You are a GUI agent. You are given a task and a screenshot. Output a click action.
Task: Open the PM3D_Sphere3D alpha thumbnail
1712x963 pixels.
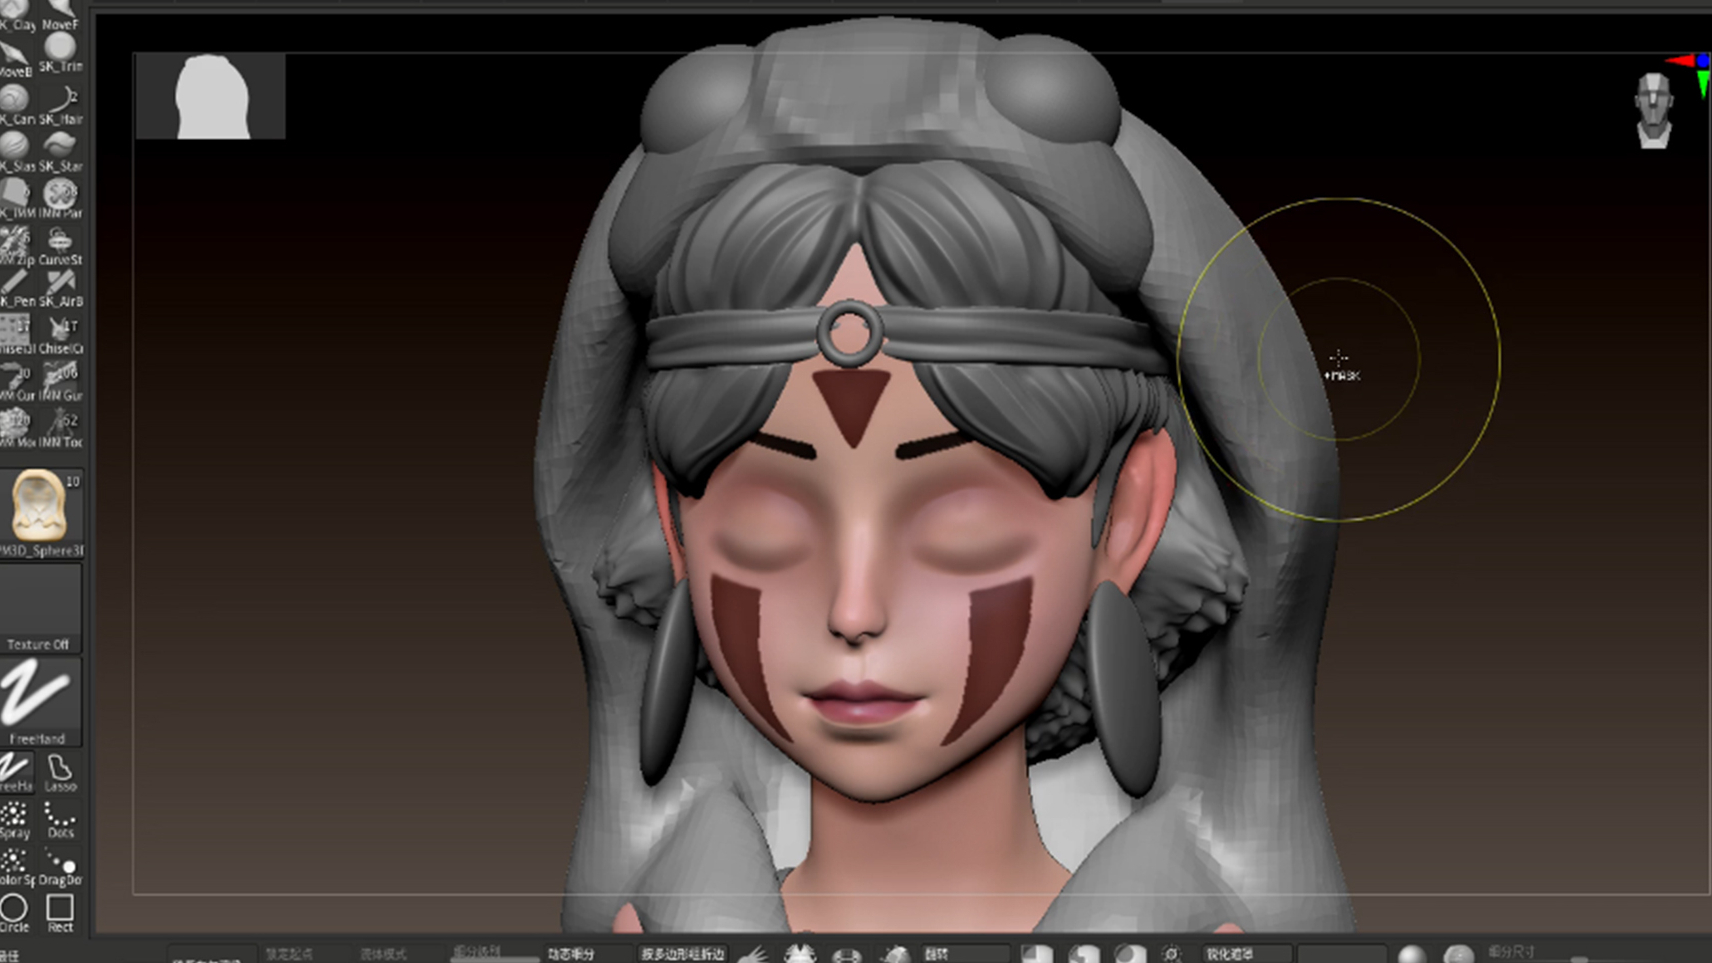pos(40,513)
